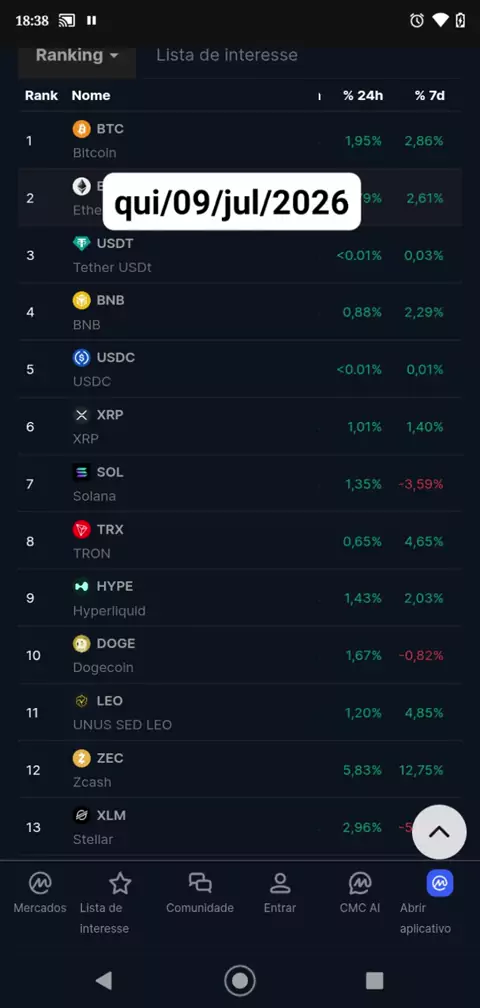Go to Mercados in bottom navigation
Viewport: 480px width, 1008px height.
click(40, 894)
